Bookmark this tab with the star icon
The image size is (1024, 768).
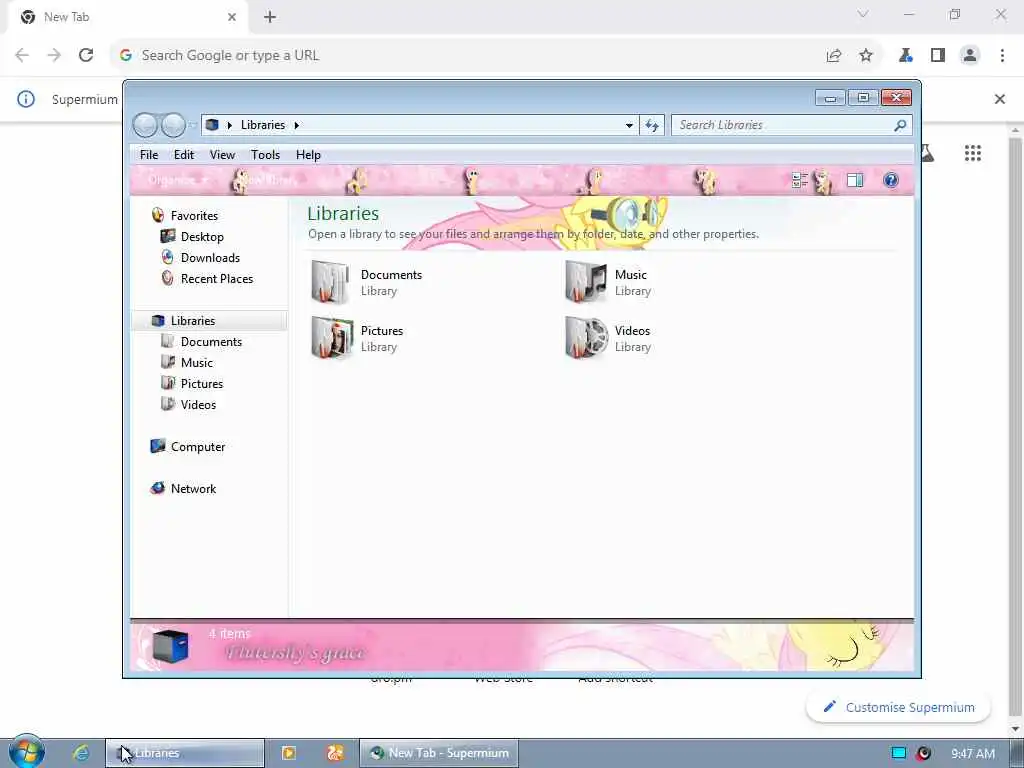[x=866, y=56]
